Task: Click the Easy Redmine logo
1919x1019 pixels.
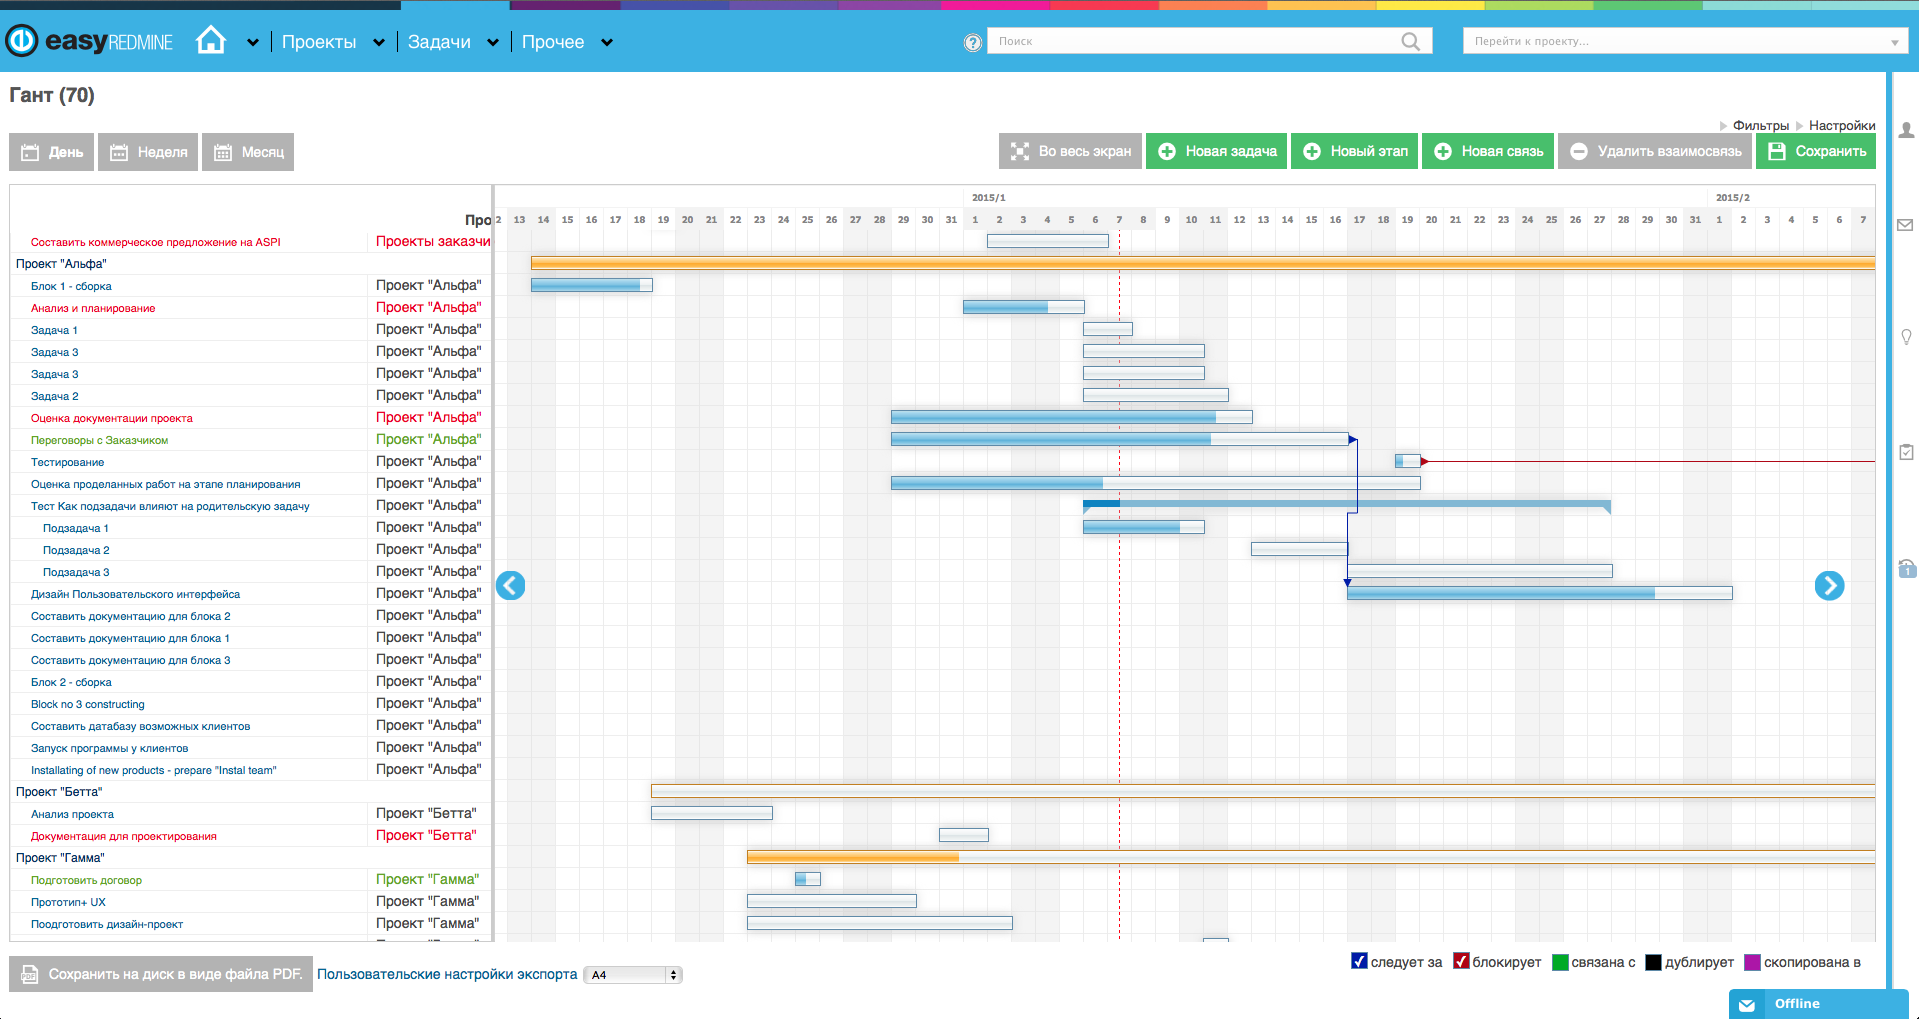Action: tap(90, 41)
